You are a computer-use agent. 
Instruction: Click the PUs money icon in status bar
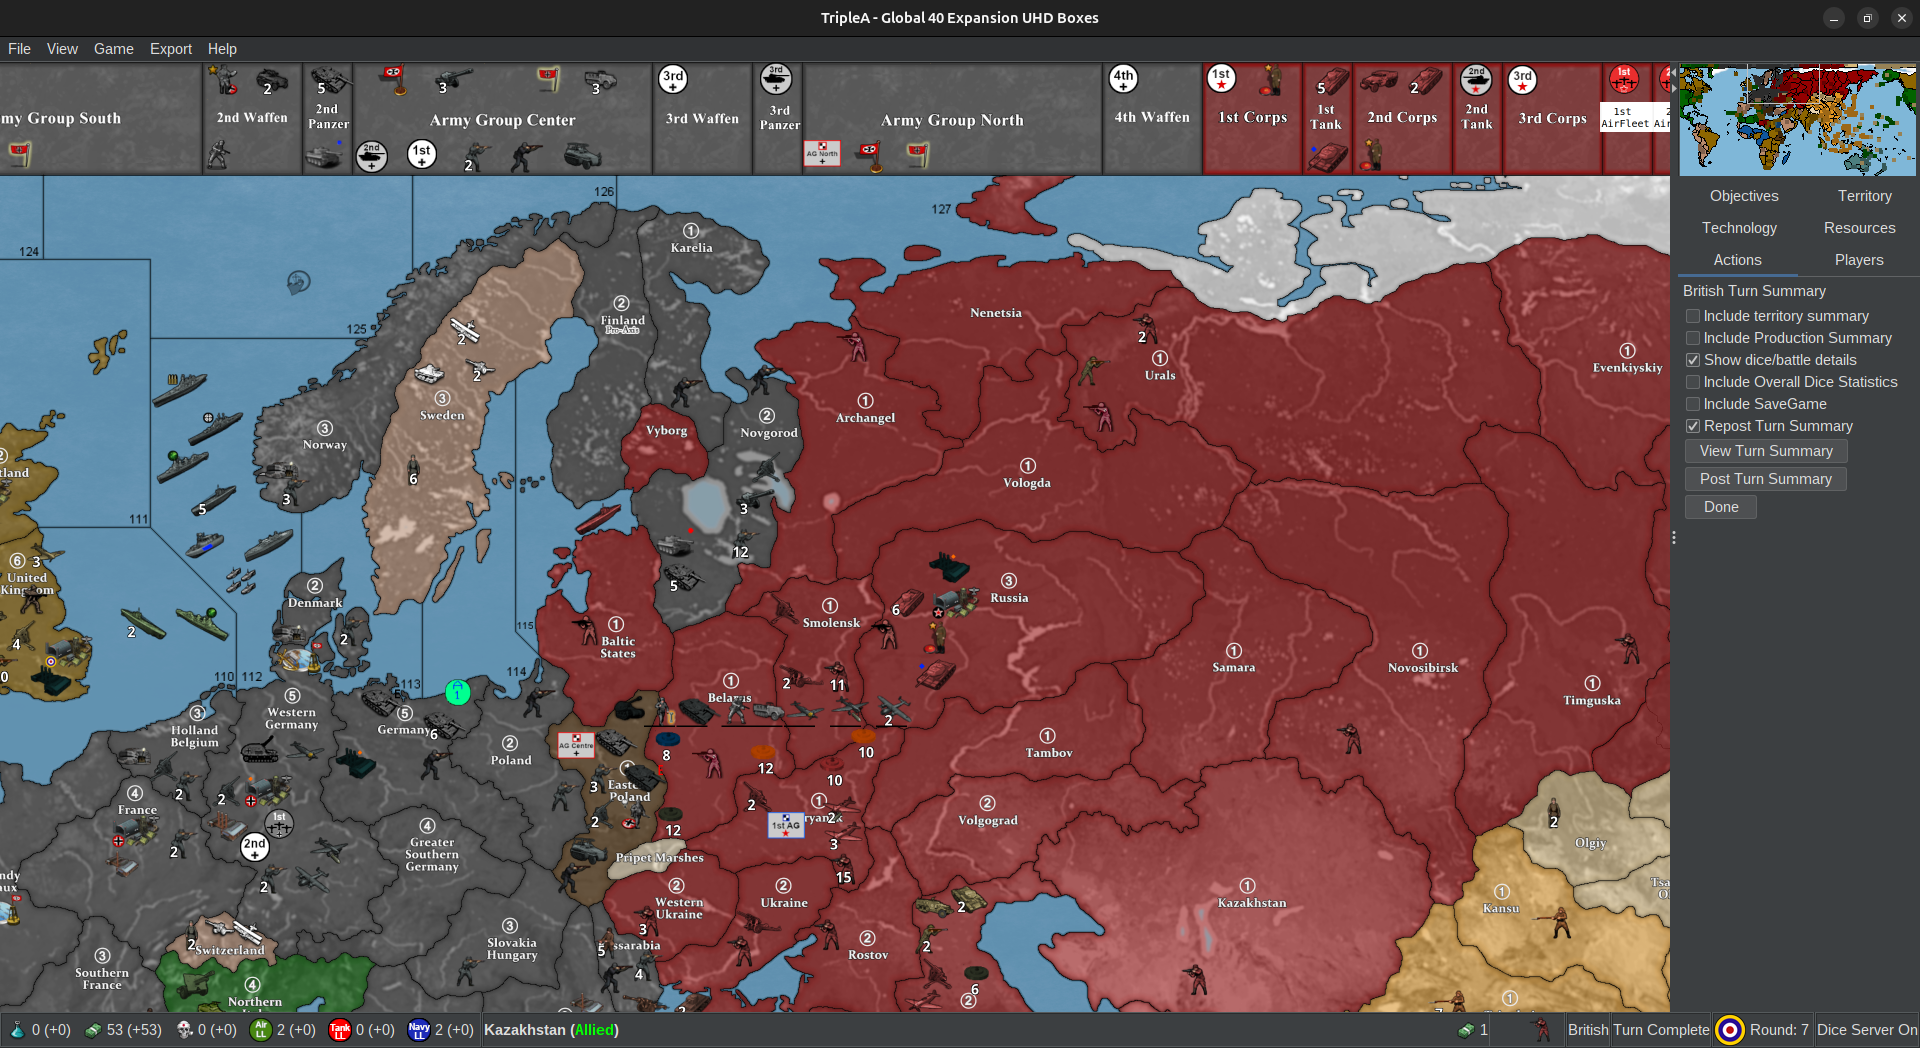(x=93, y=1030)
